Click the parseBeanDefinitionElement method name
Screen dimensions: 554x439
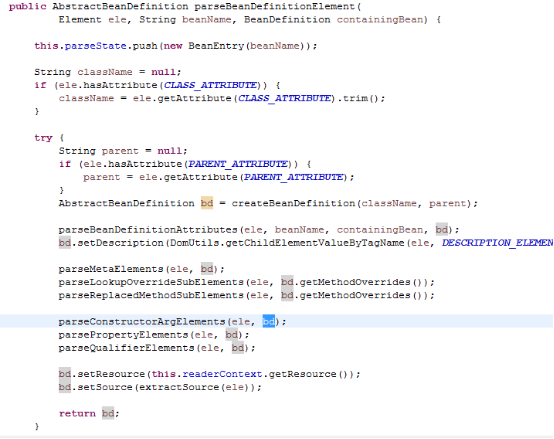coord(274,7)
